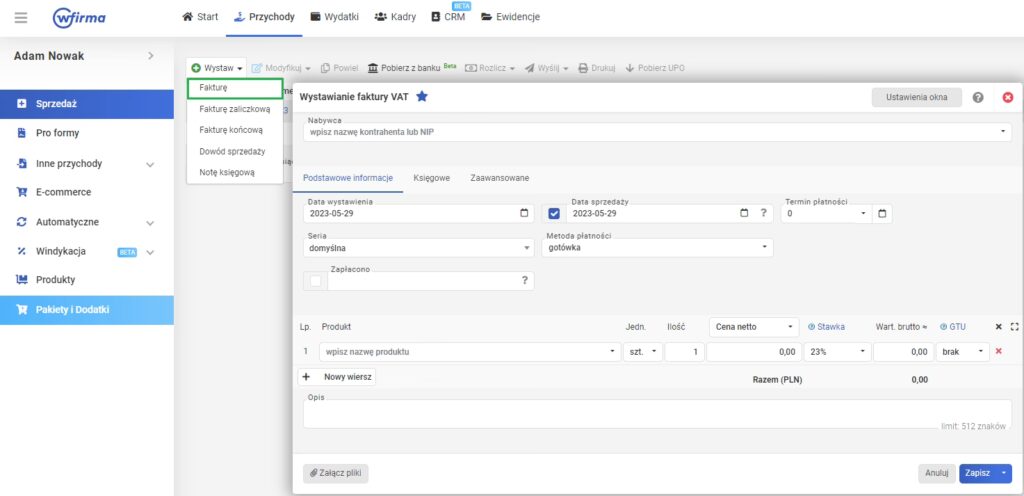Open the Cena netto price type dropdown
This screenshot has height=496, width=1024.
pos(754,326)
